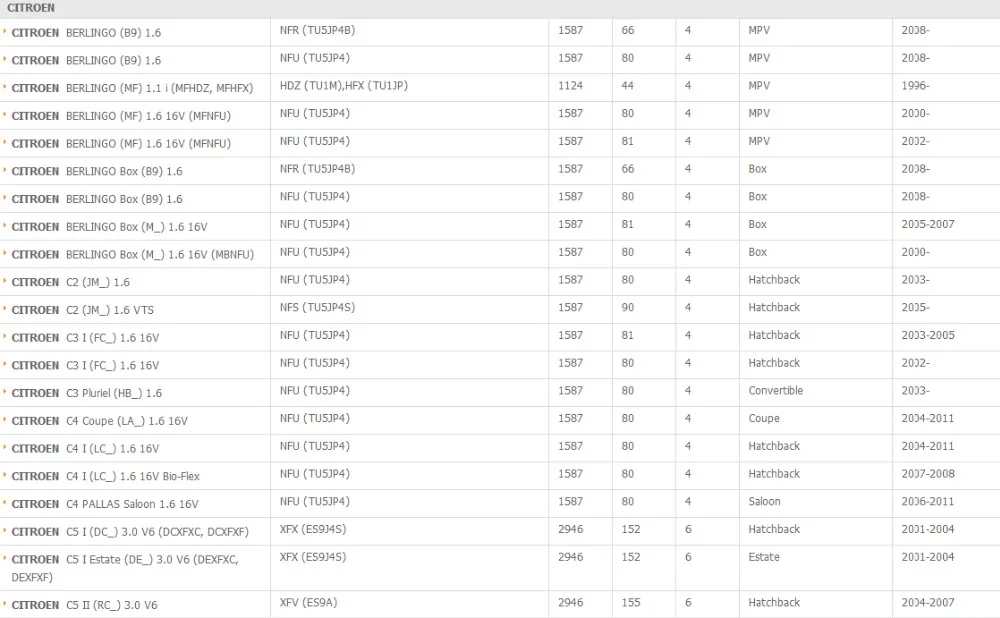Viewport: 1000px width, 618px height.
Task: Open CITROEN BERLINGO Box (M_) 1.6 16V (MBNFU)
Action: [x=133, y=254]
